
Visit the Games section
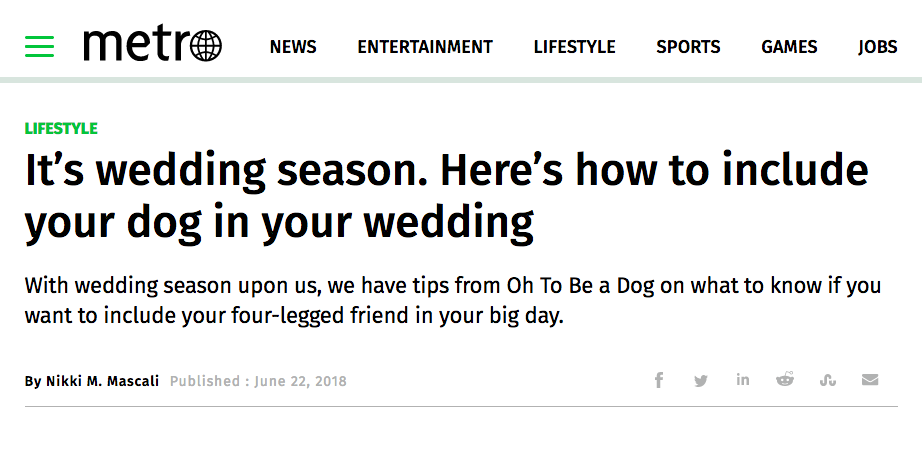(789, 47)
